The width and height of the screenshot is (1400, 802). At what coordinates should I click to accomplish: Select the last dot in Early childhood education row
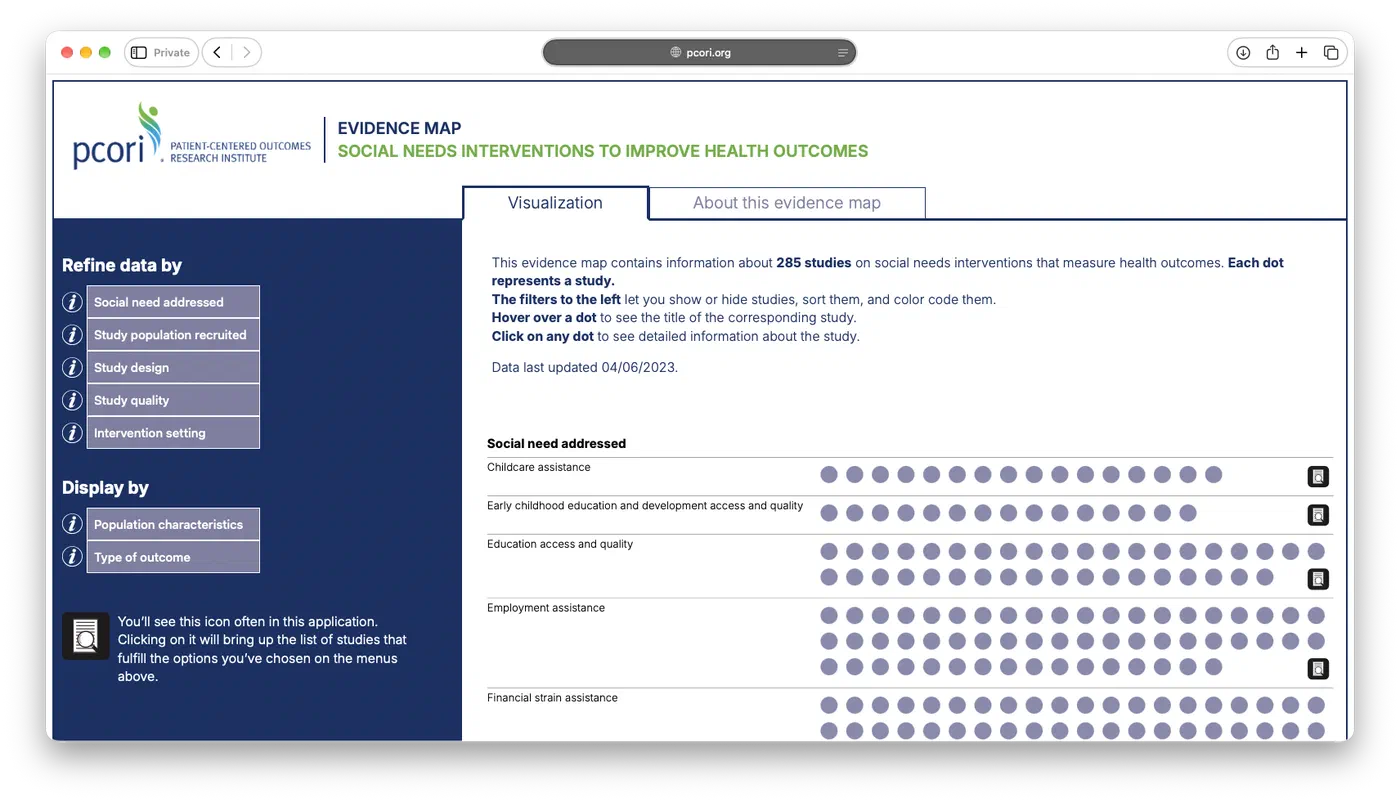pos(1188,513)
